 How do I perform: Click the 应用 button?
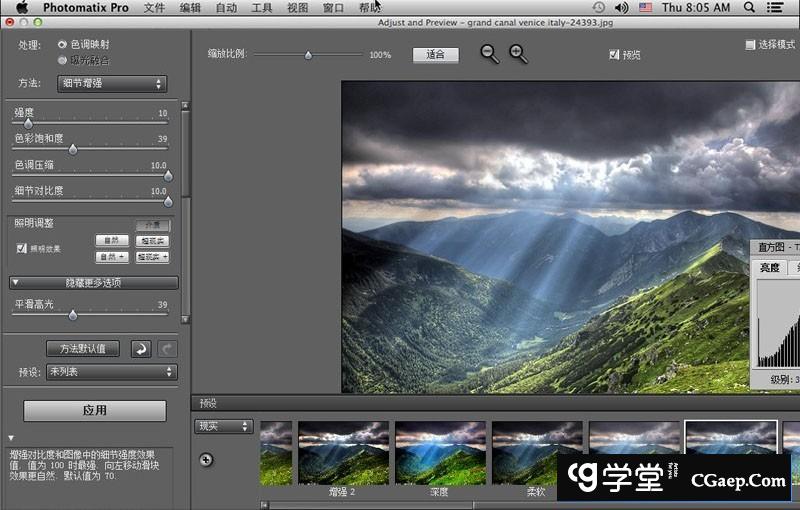[95, 410]
